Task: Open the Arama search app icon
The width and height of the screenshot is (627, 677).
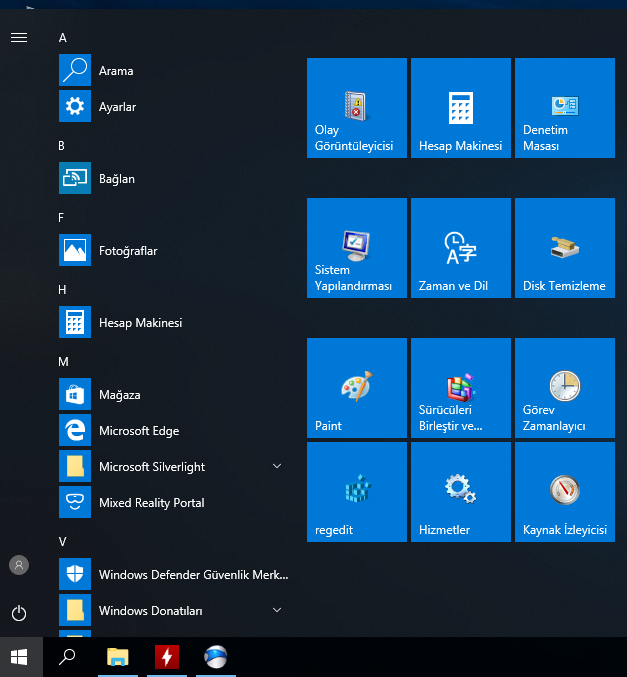Action: pos(75,70)
